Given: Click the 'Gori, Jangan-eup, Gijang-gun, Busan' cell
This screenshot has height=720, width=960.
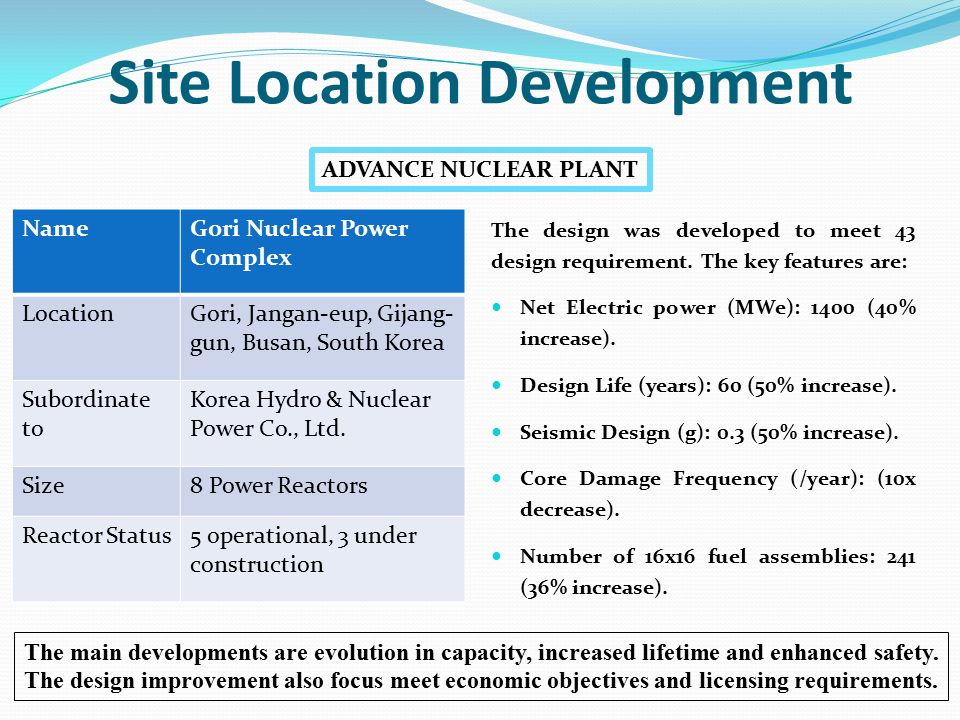Looking at the screenshot, I should (x=323, y=337).
